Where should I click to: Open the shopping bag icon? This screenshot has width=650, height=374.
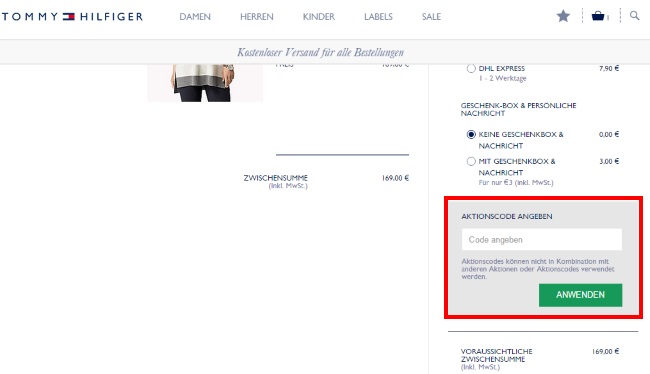[598, 16]
